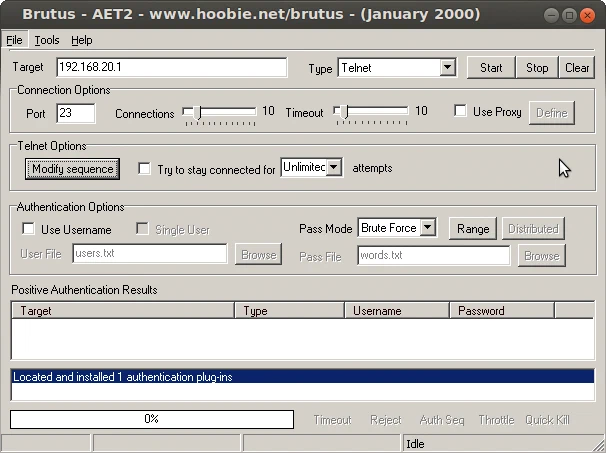This screenshot has height=453, width=606.
Task: Open the Tools menu
Action: point(47,40)
